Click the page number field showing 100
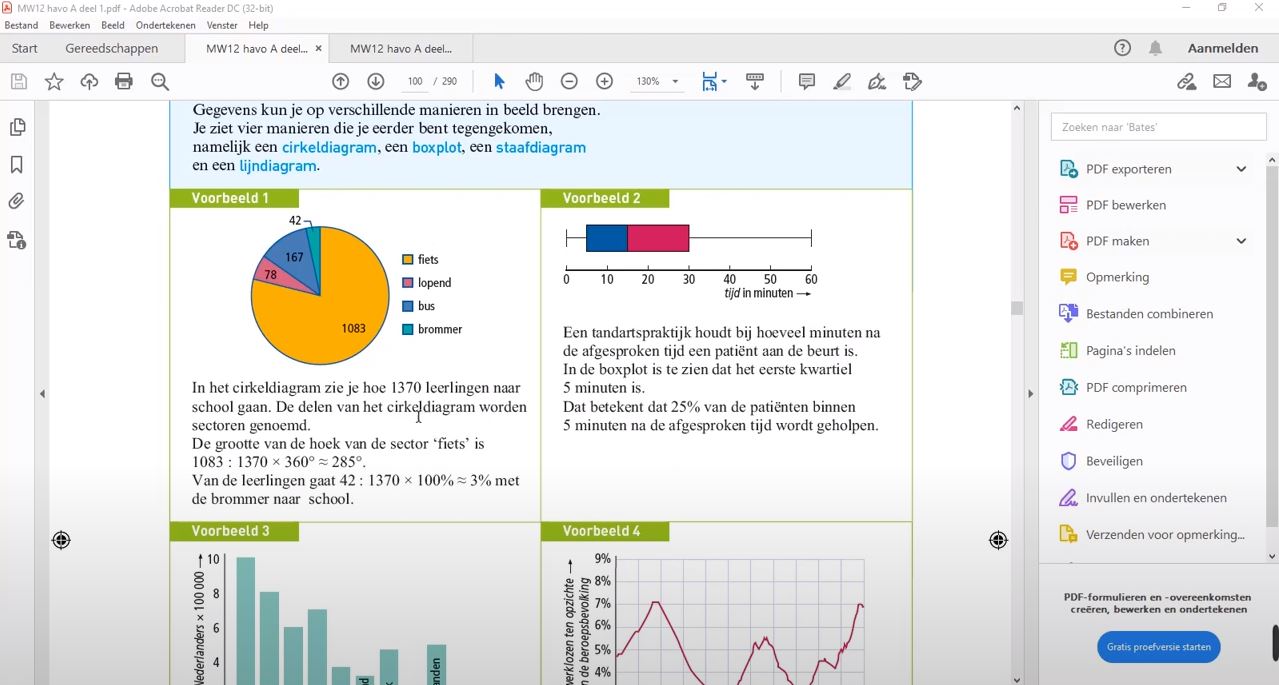 pyautogui.click(x=415, y=82)
